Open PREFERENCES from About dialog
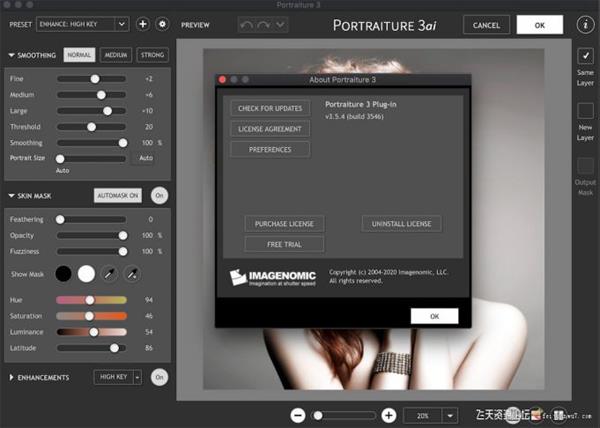Image resolution: width=600 pixels, height=428 pixels. 270,150
